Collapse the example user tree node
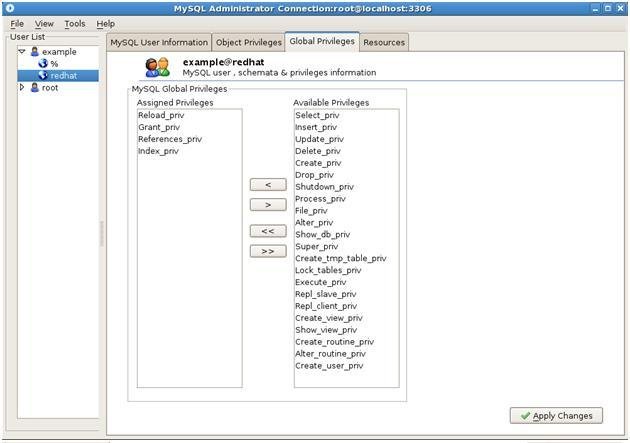This screenshot has height=443, width=630. 22,52
